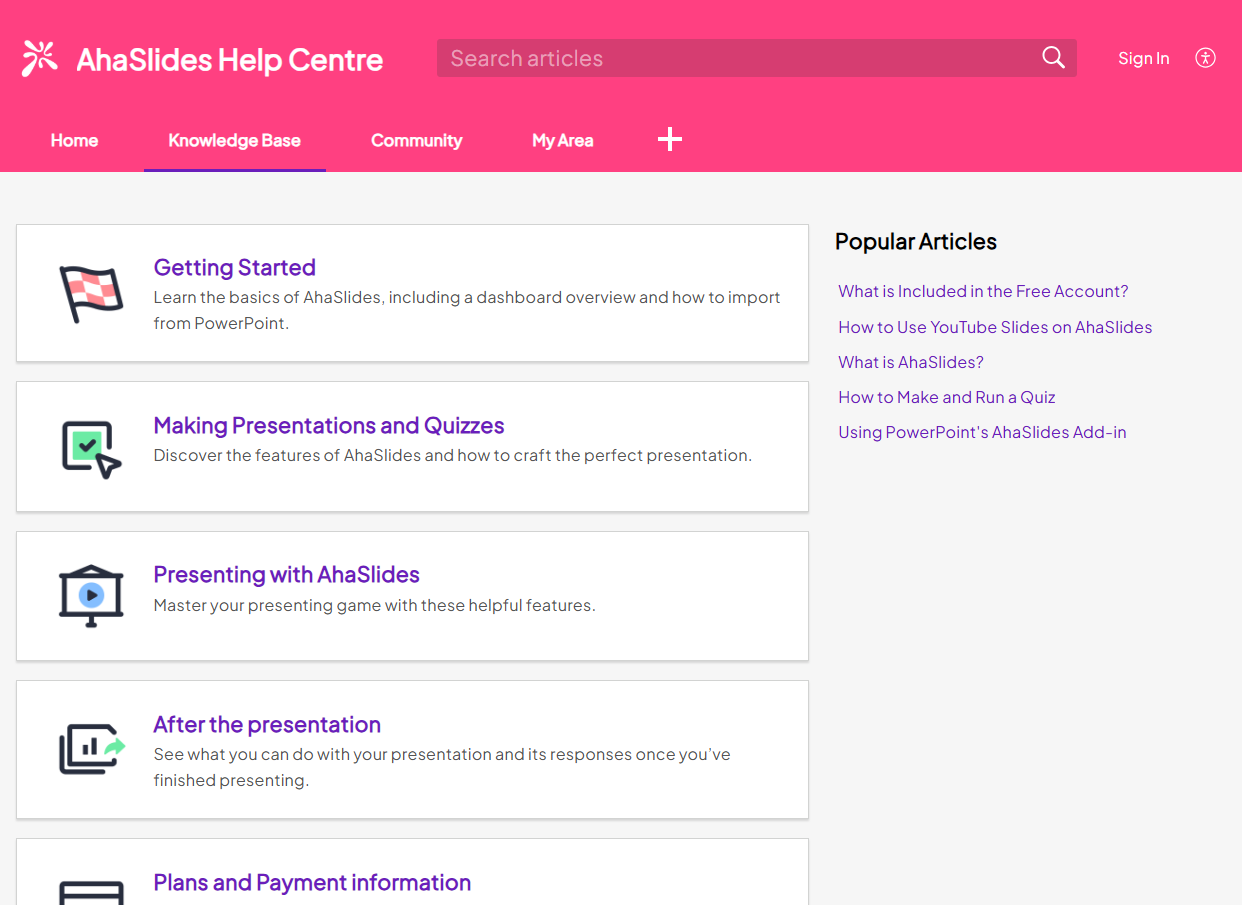This screenshot has width=1242, height=905.
Task: Click the projector screen Presenting icon
Action: click(x=91, y=596)
